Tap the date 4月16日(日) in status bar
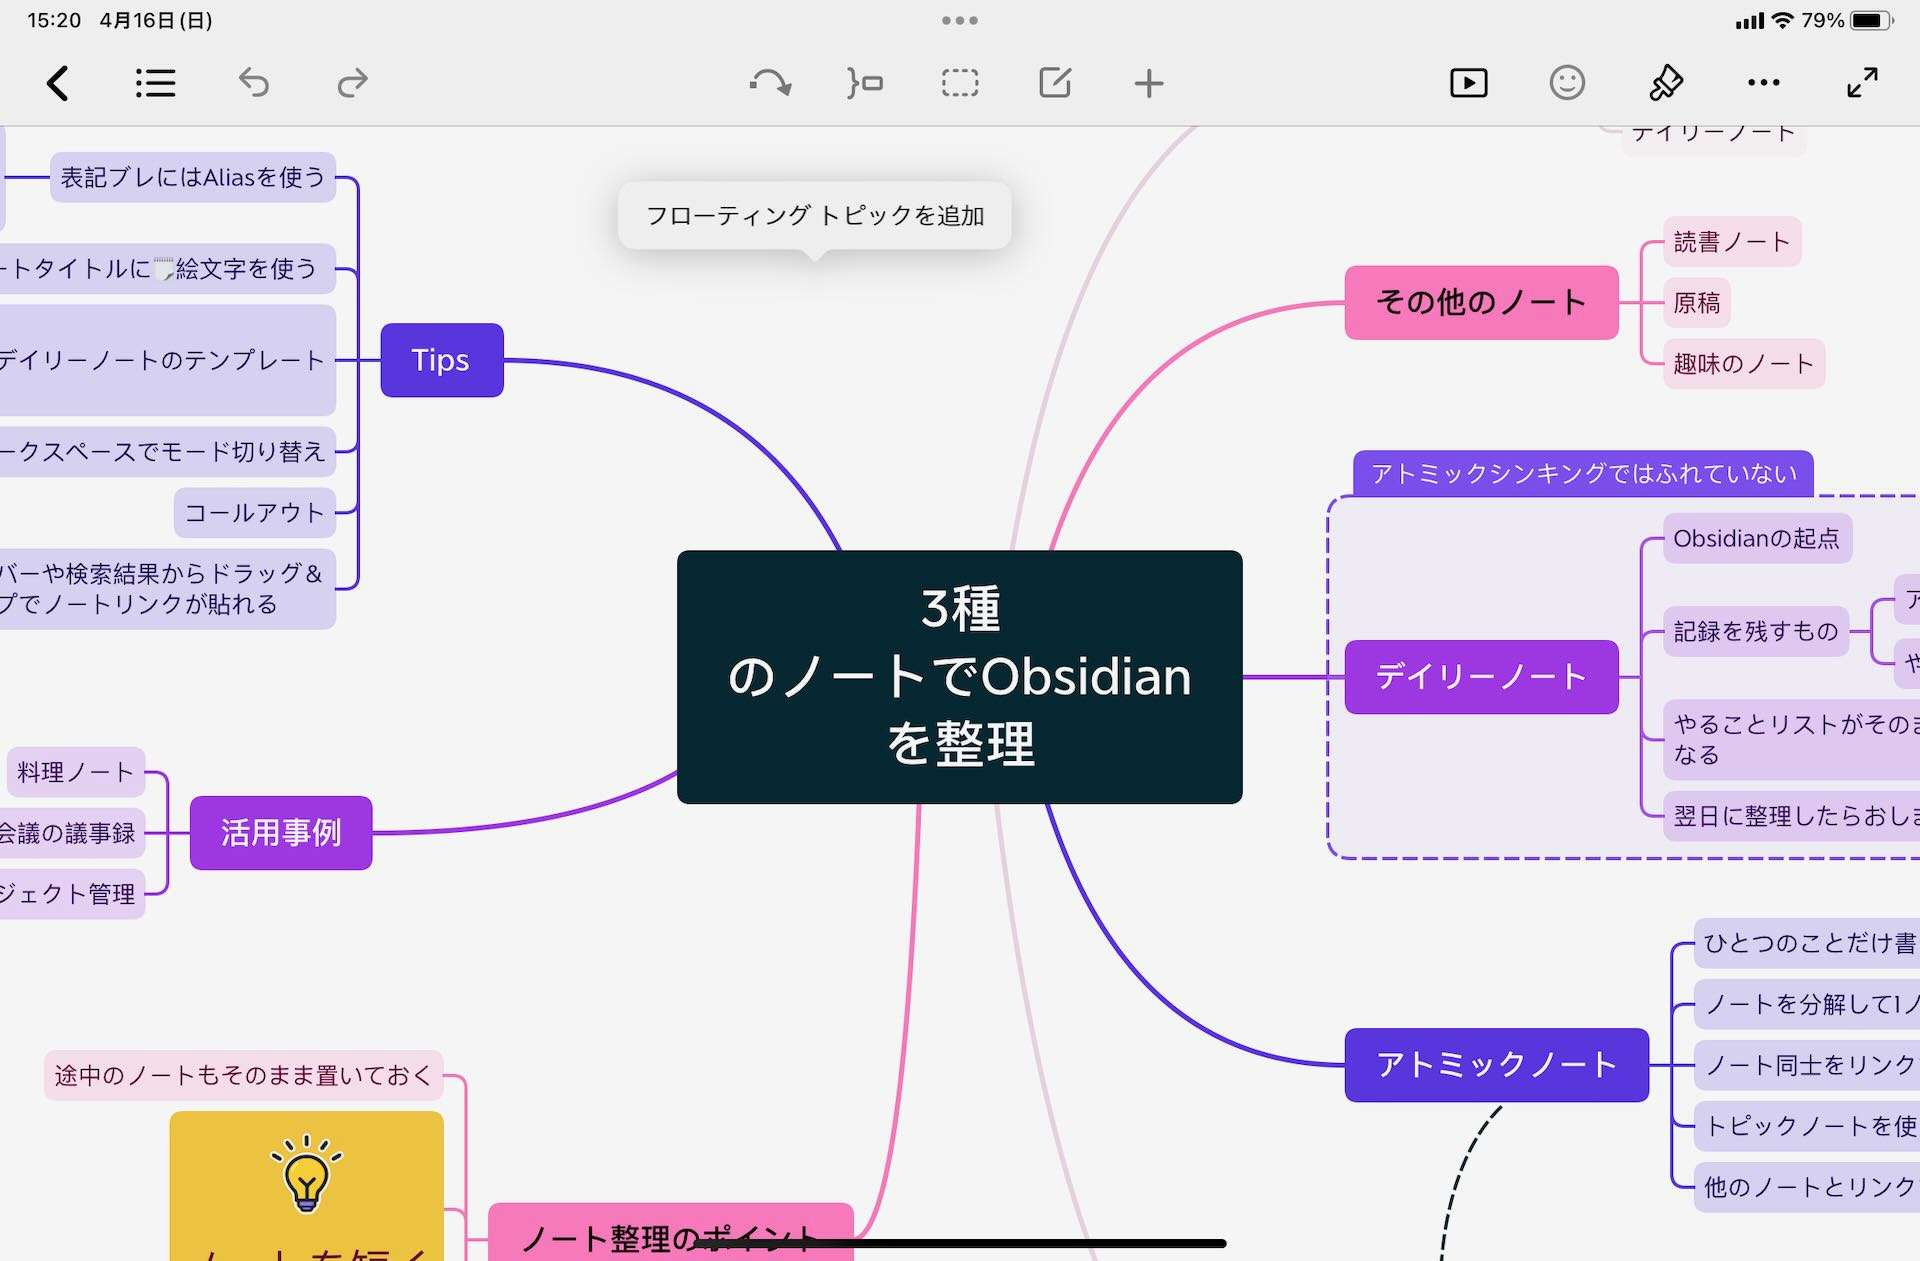Image resolution: width=1920 pixels, height=1261 pixels. point(155,20)
